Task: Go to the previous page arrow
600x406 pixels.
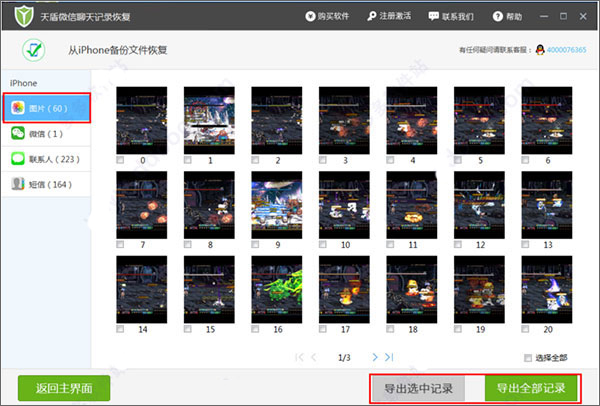Action: point(313,357)
